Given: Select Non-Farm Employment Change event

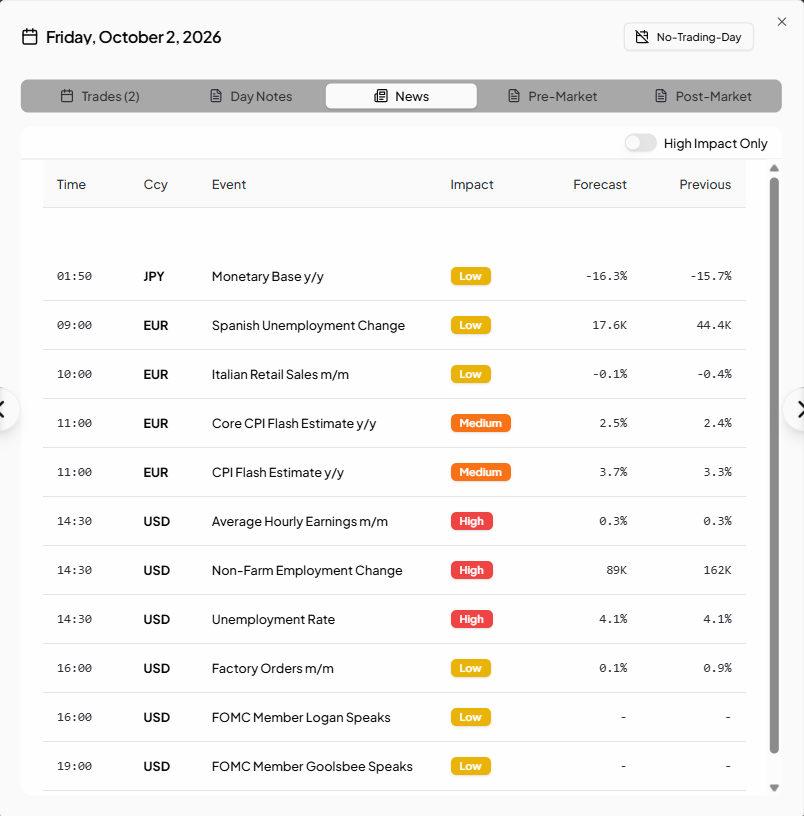Looking at the screenshot, I should click(x=394, y=570).
